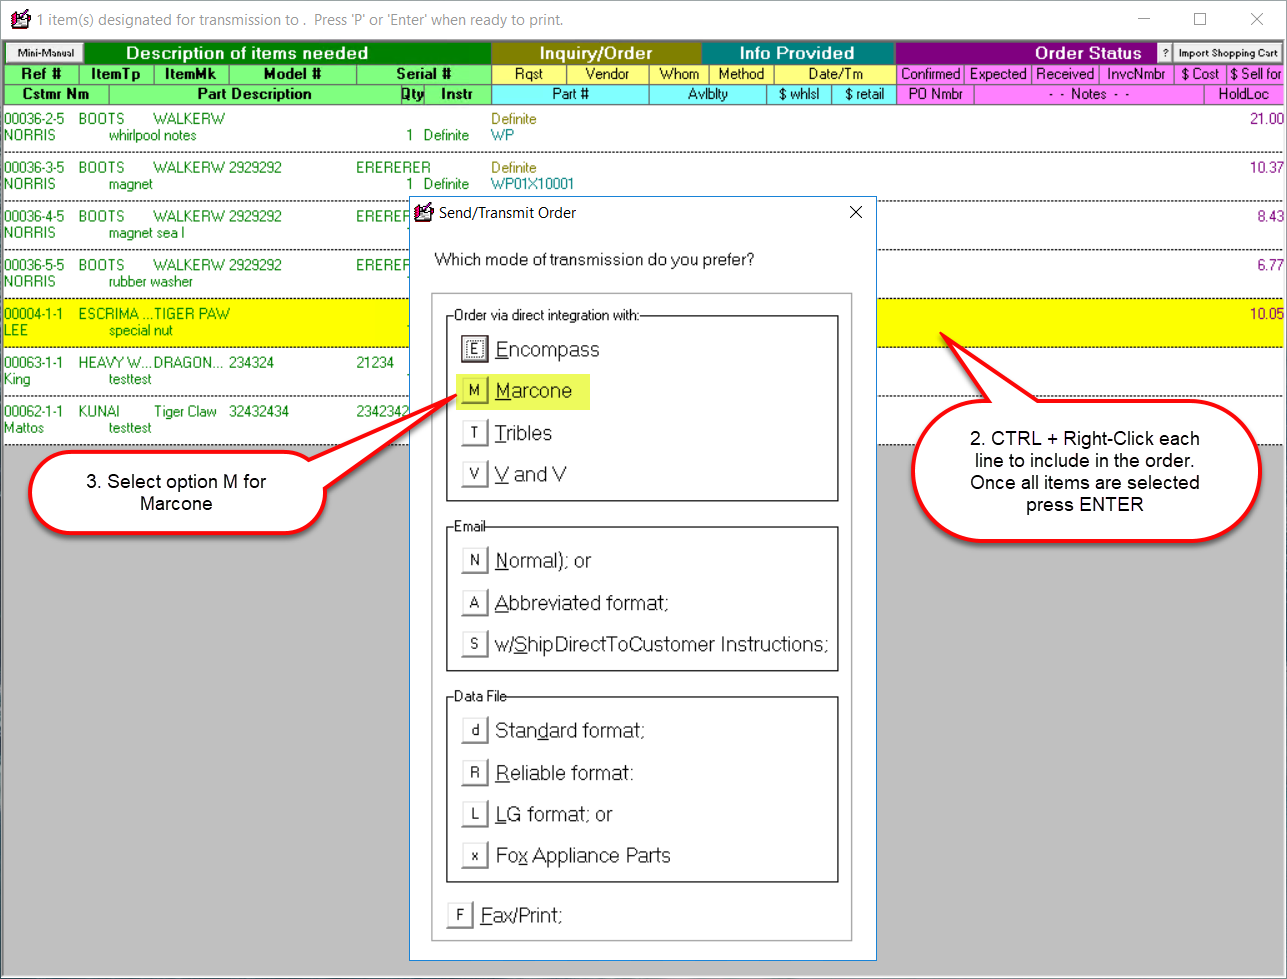Click the $ Sell for column header
This screenshot has height=979, width=1287.
point(1255,74)
